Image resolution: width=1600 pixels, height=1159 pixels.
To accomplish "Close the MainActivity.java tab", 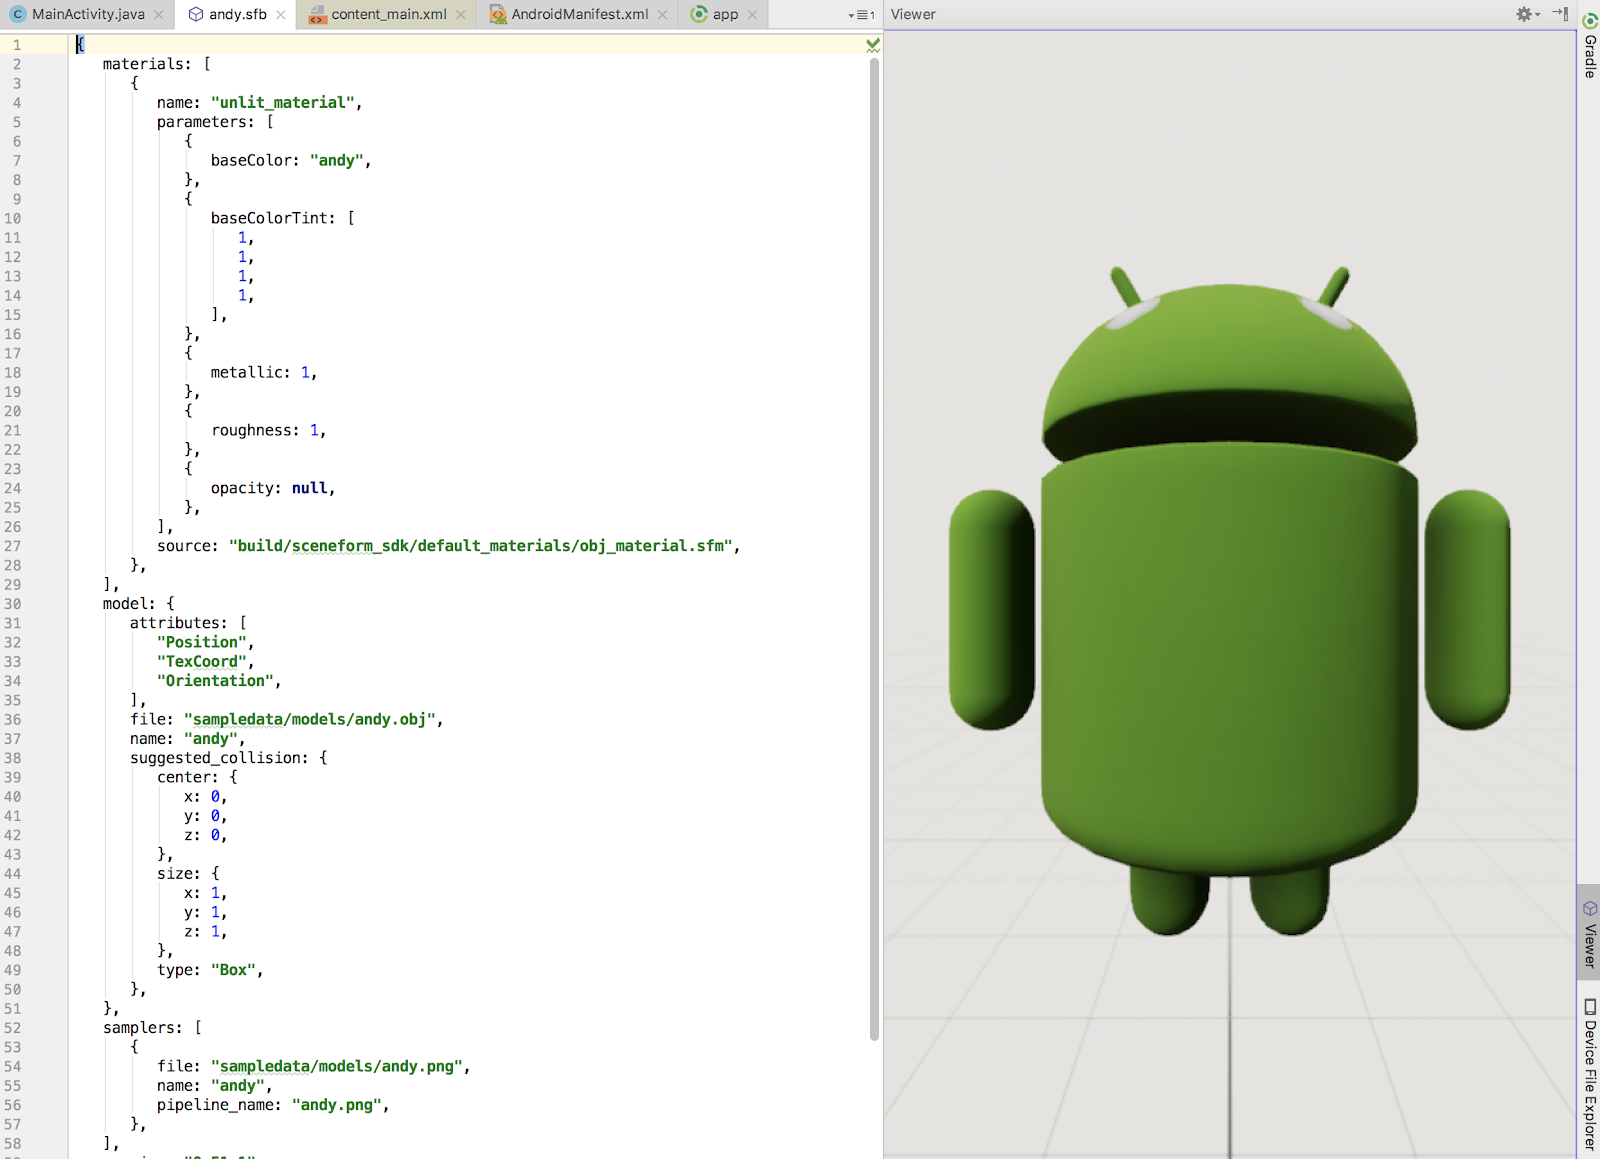I will click(x=159, y=15).
